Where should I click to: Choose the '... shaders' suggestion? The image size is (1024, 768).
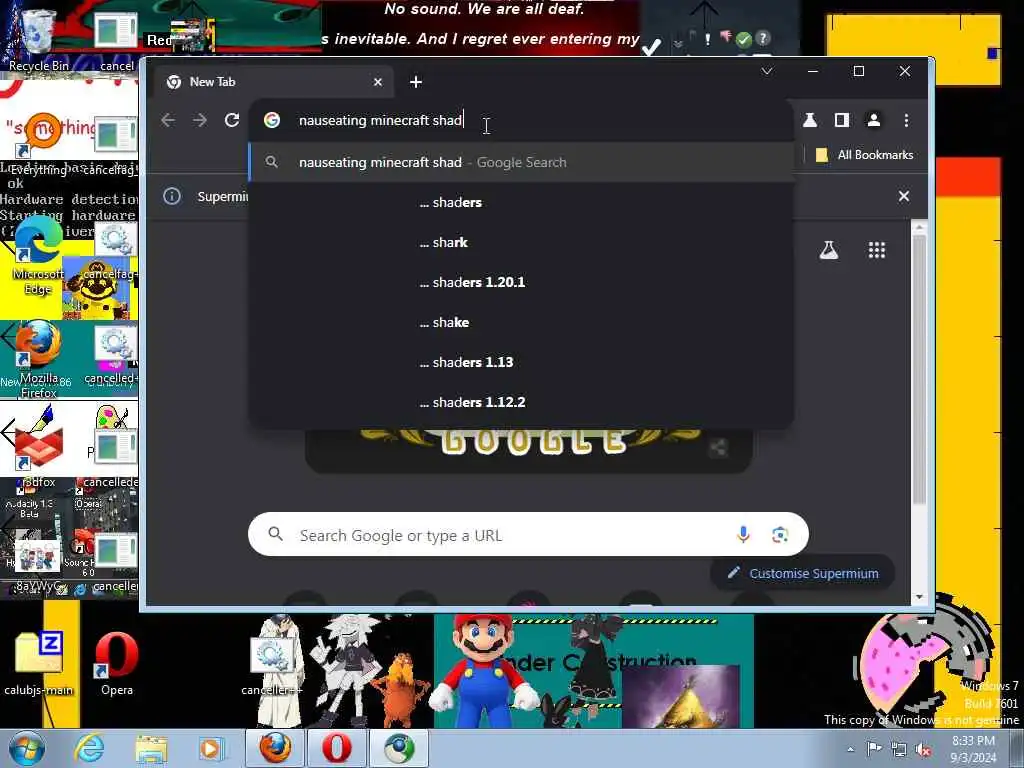click(521, 202)
